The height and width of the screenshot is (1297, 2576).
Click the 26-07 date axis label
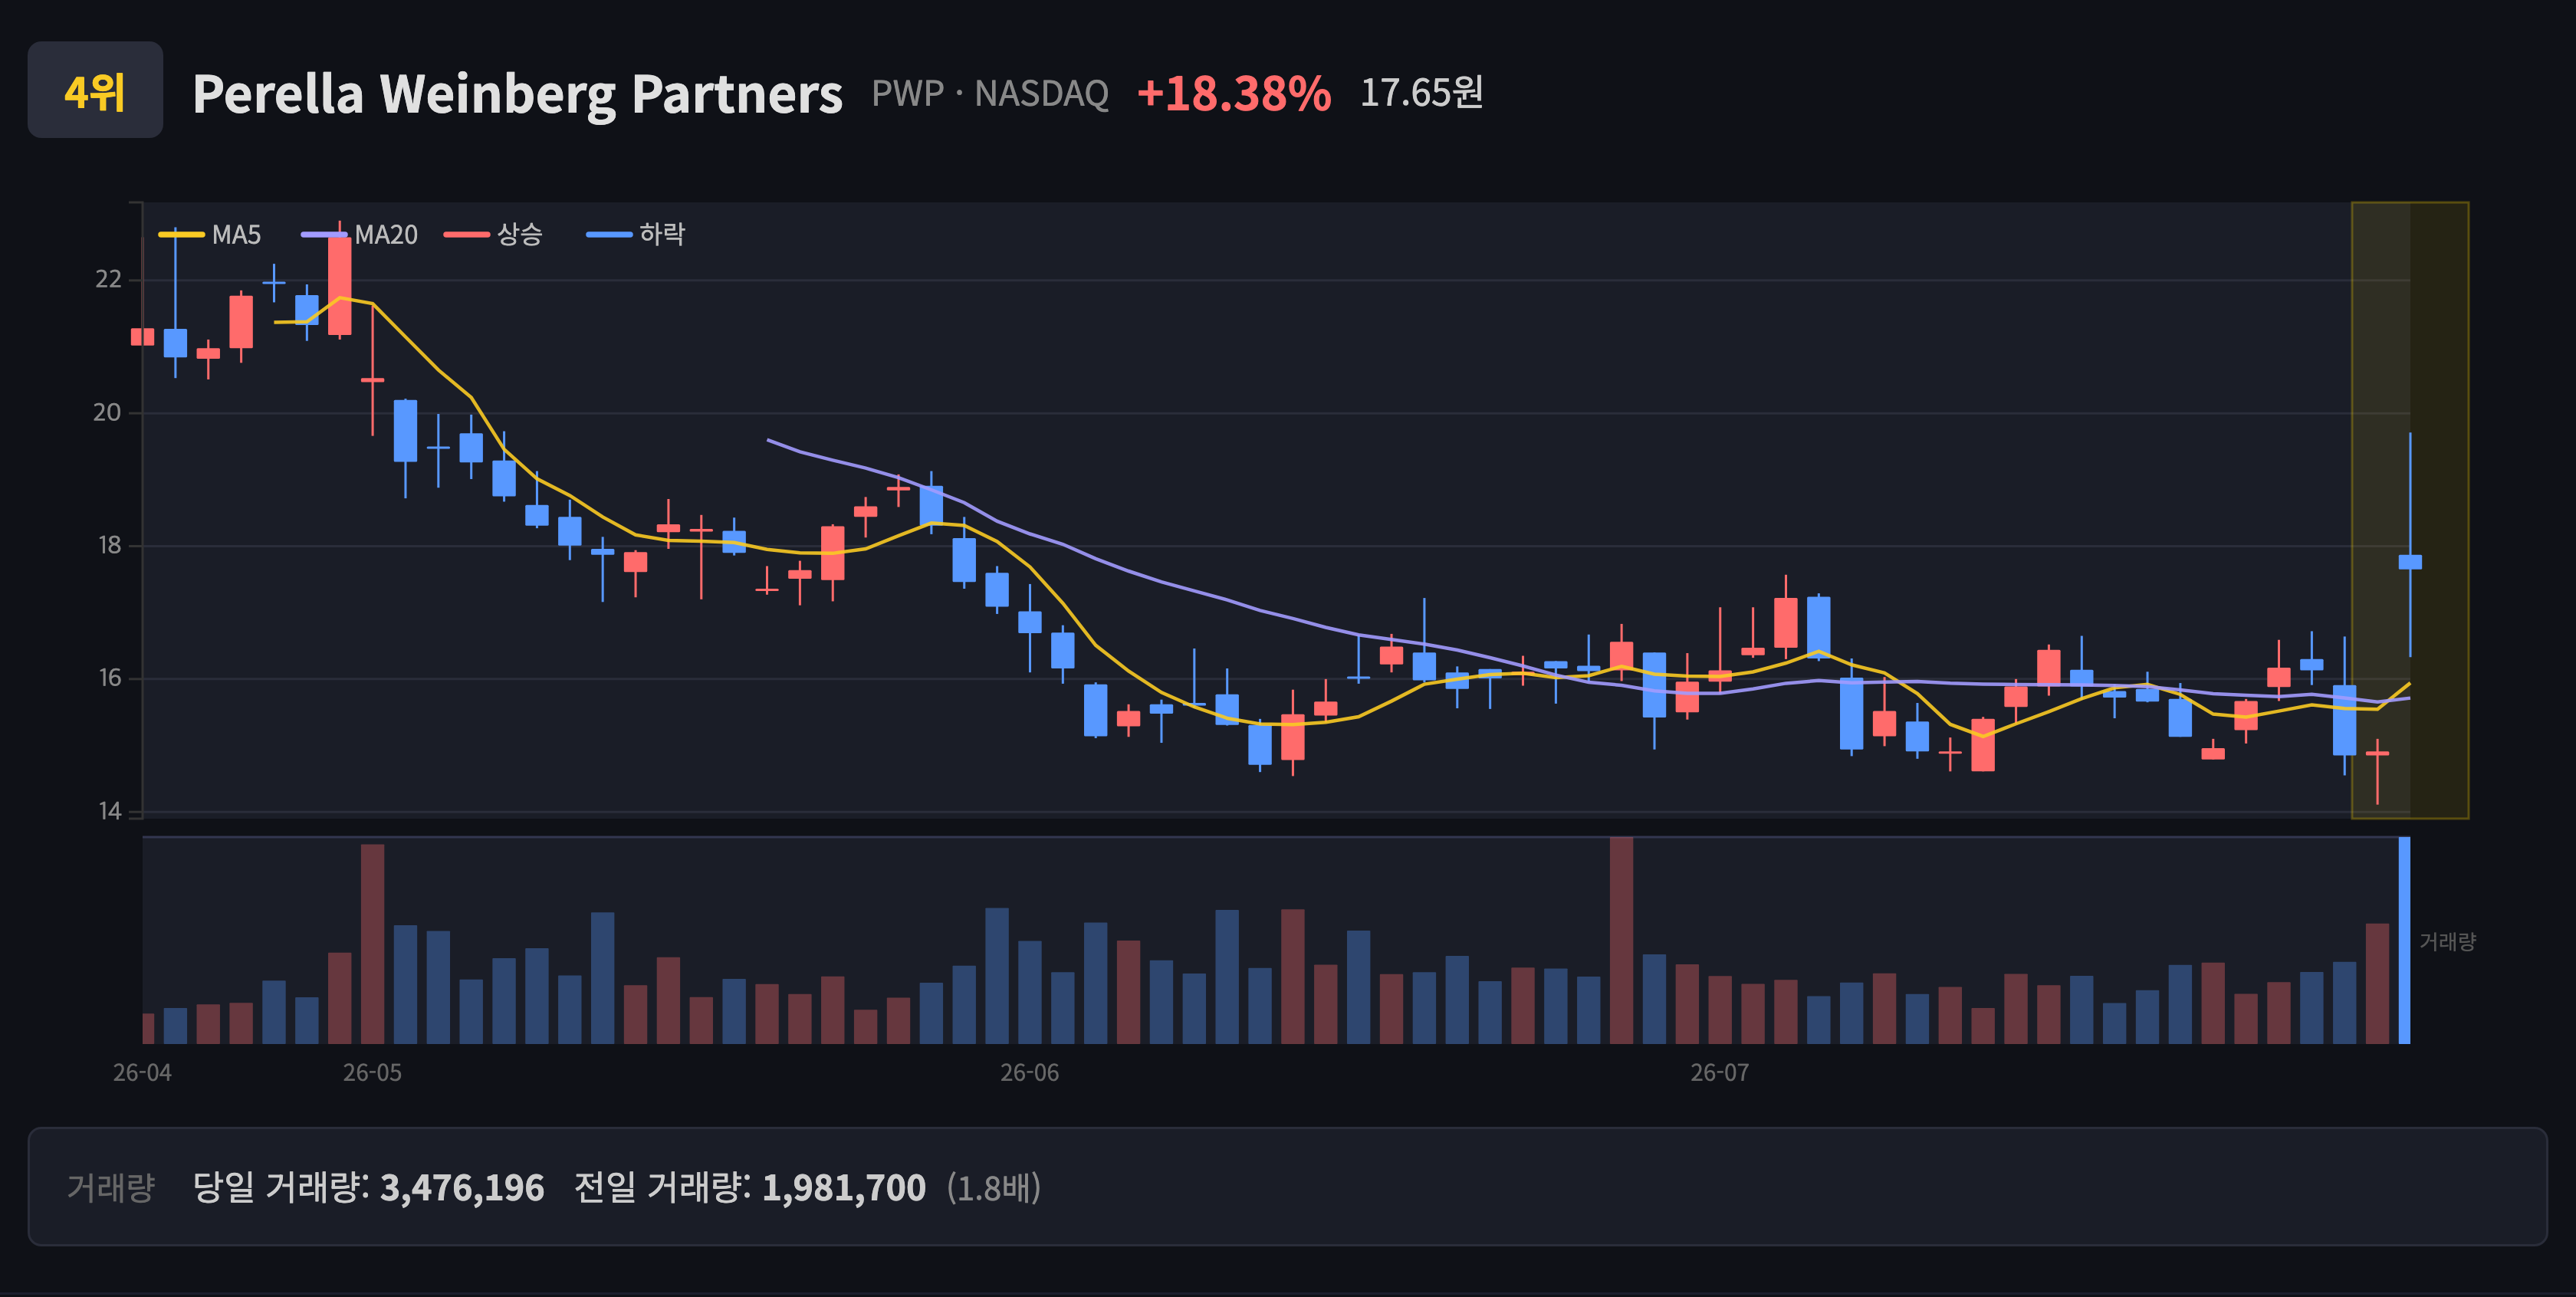[1719, 1072]
